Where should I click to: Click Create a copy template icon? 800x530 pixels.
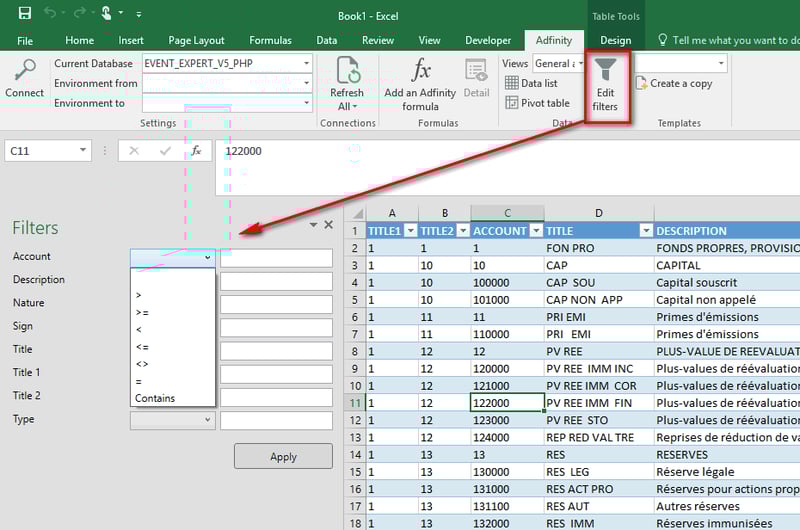point(641,84)
